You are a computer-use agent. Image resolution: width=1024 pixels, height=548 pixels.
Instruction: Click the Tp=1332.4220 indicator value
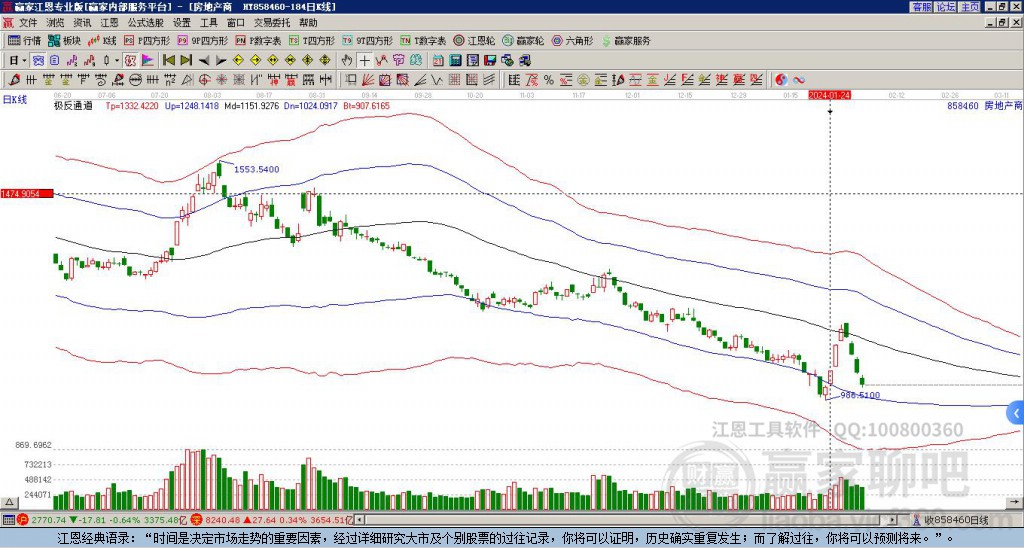[x=132, y=106]
